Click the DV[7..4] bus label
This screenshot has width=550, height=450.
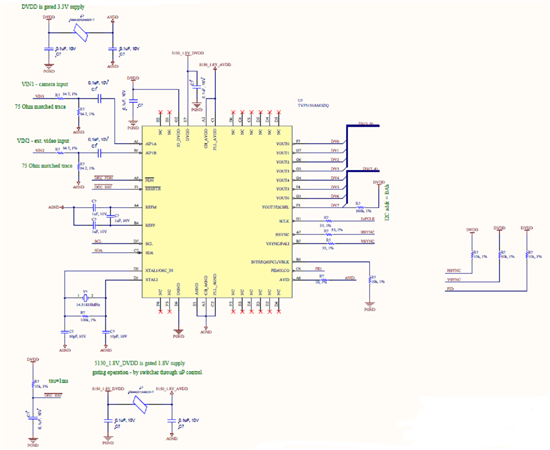[x=370, y=169]
